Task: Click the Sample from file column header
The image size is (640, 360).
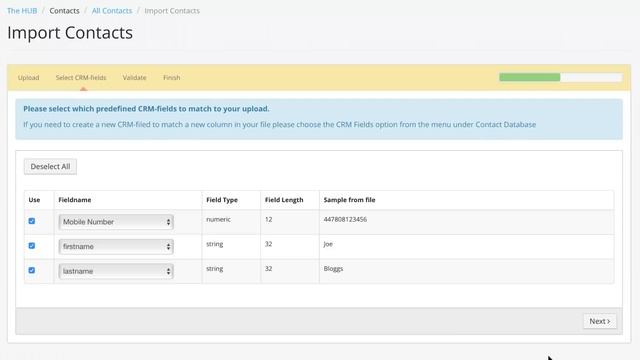Action: [349, 200]
